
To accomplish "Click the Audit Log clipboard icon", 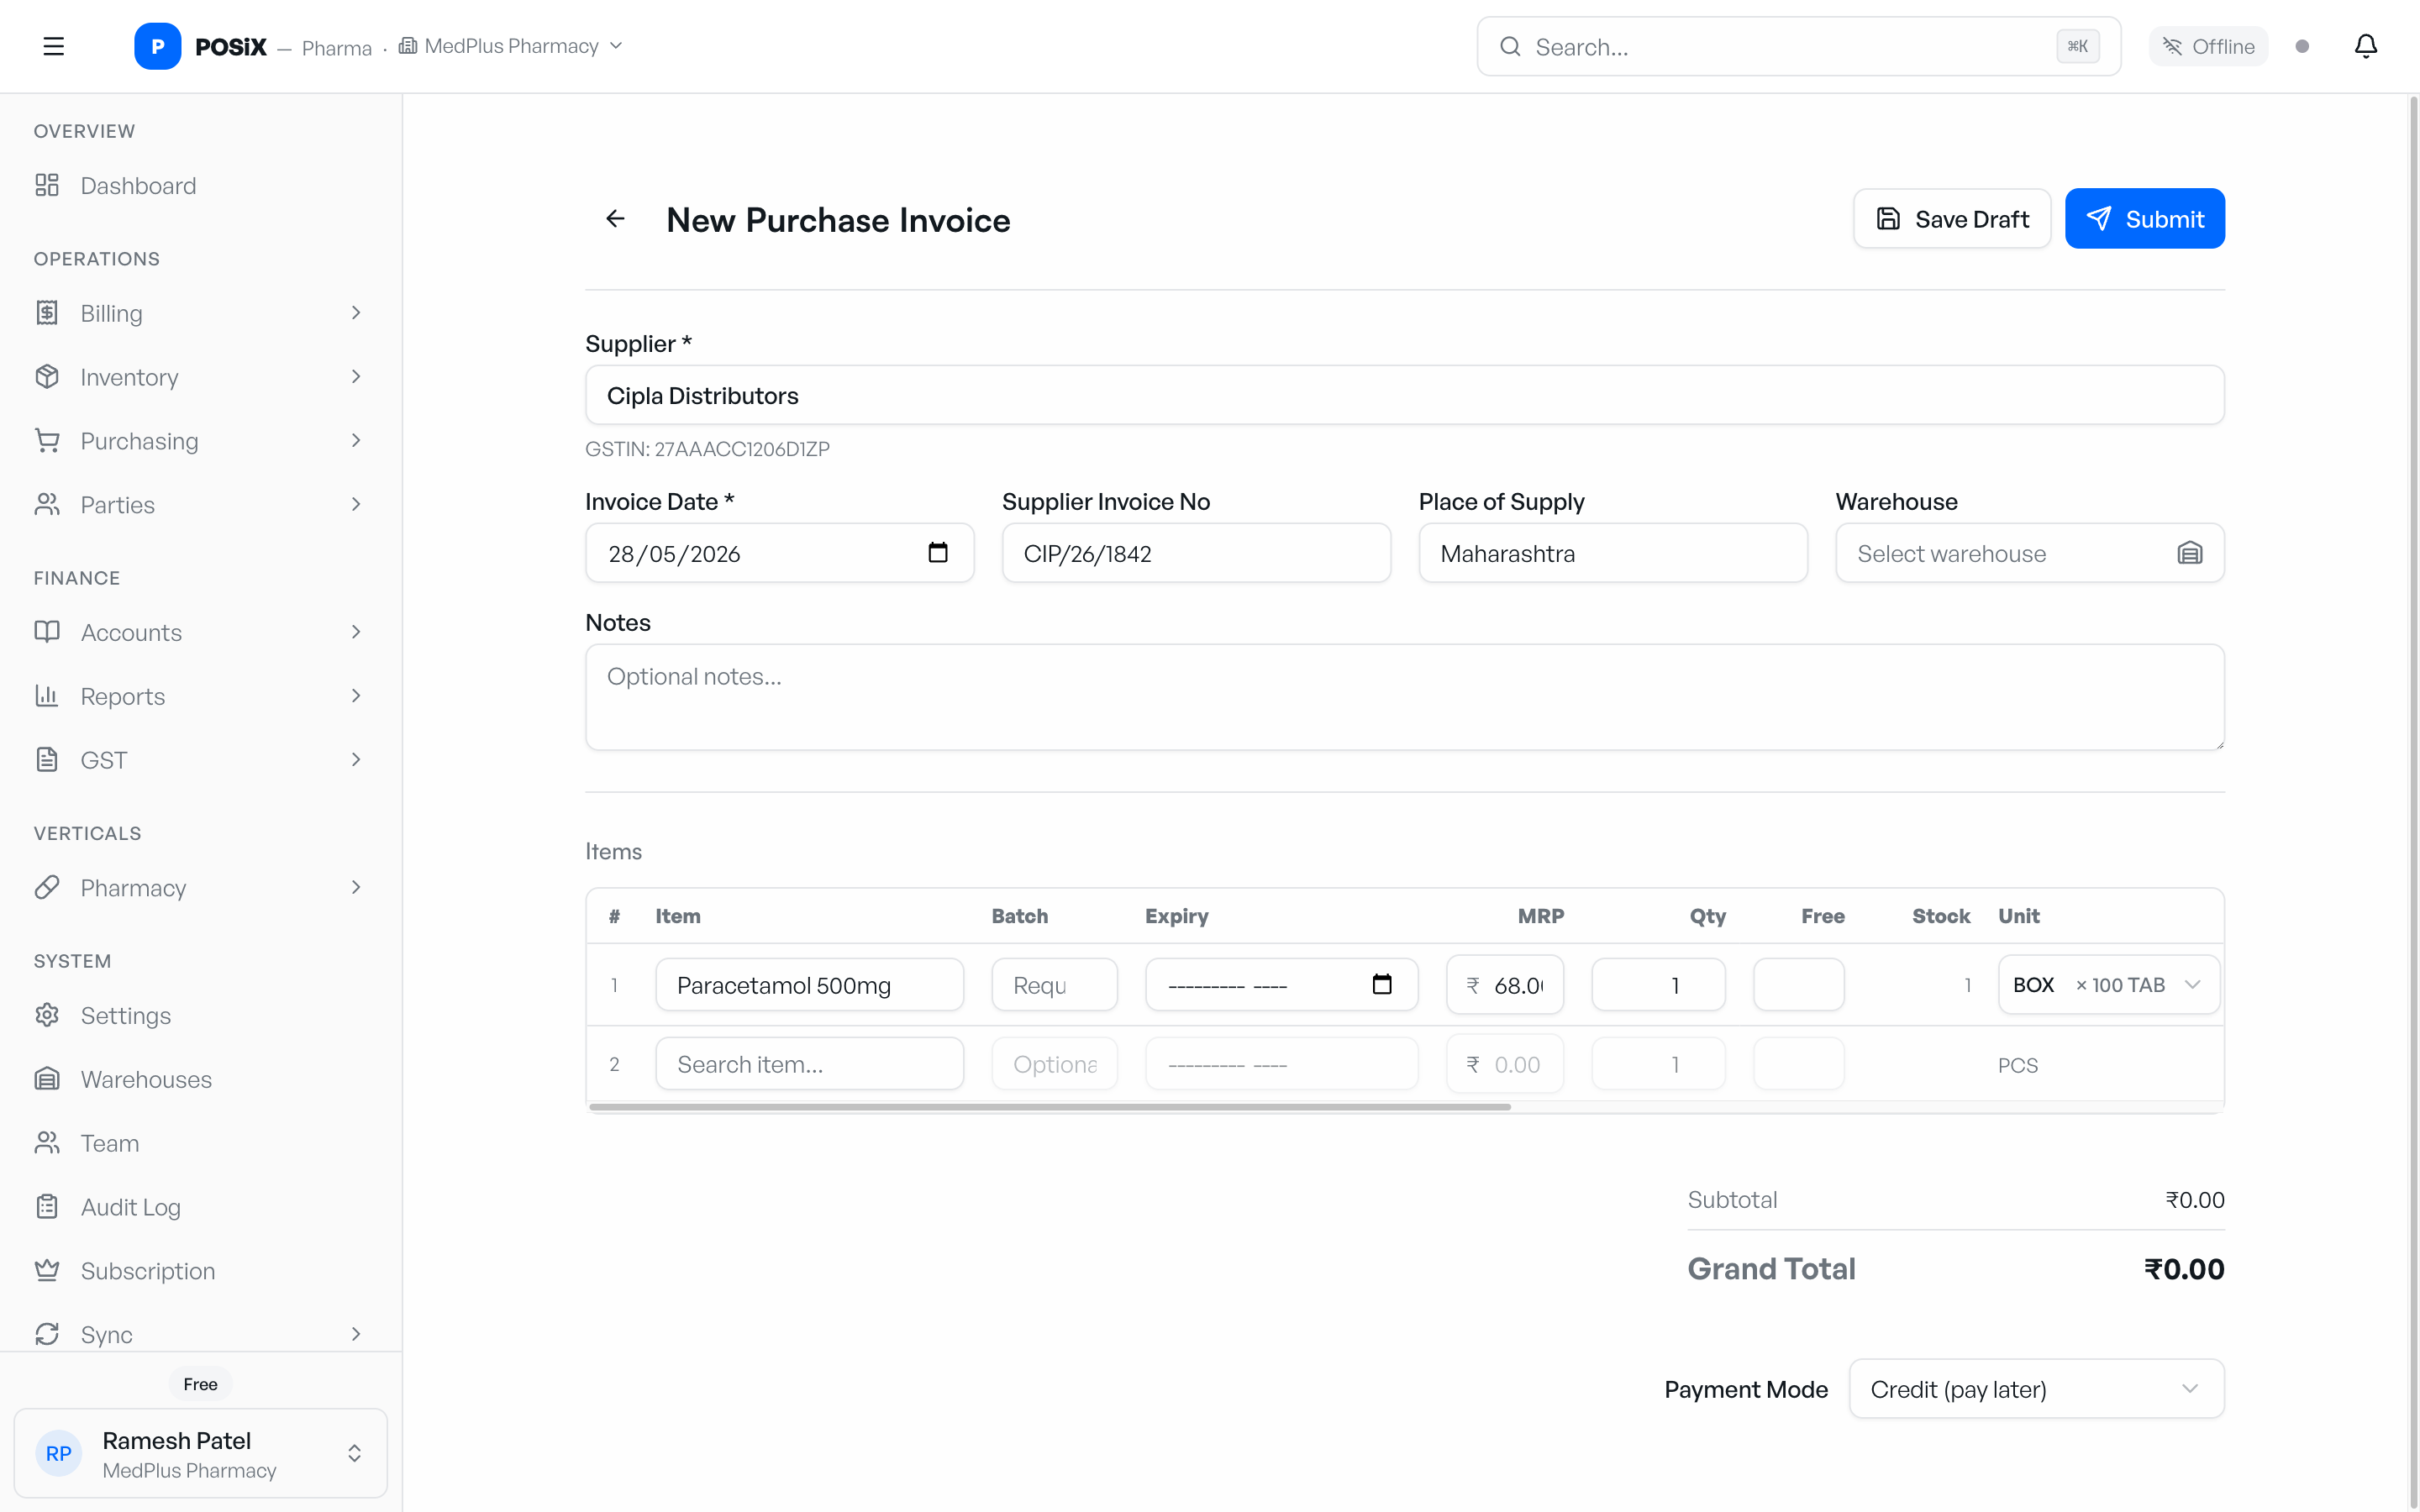I will point(47,1207).
